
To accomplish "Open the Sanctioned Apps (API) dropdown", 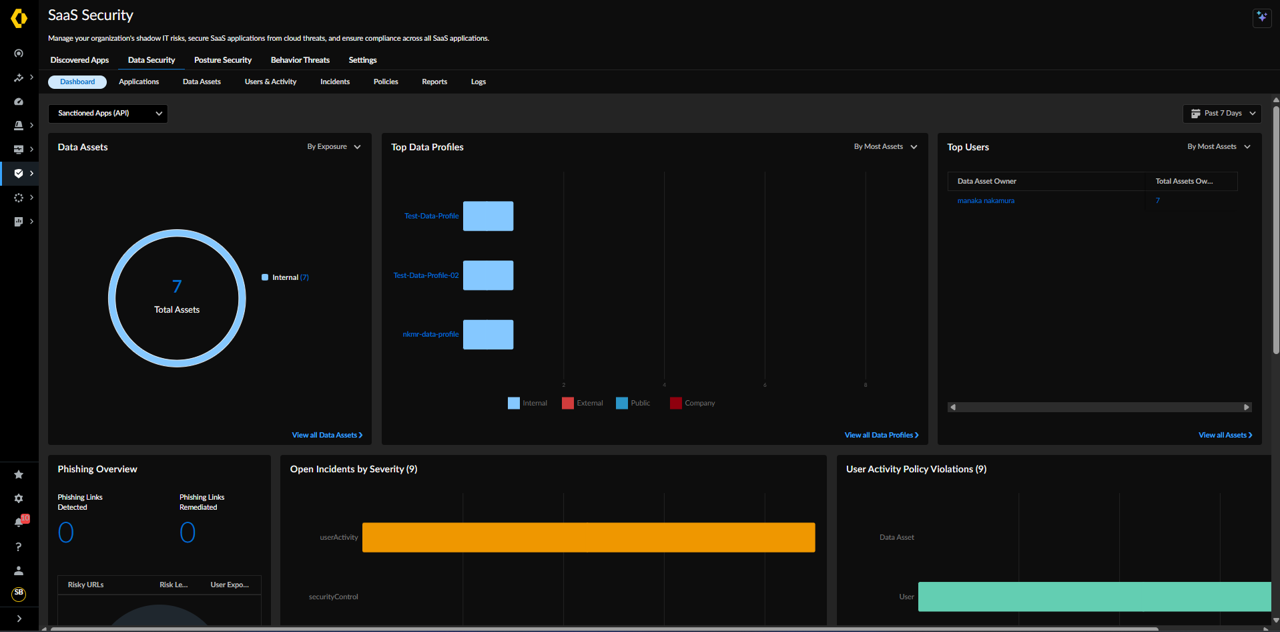I will pos(108,113).
